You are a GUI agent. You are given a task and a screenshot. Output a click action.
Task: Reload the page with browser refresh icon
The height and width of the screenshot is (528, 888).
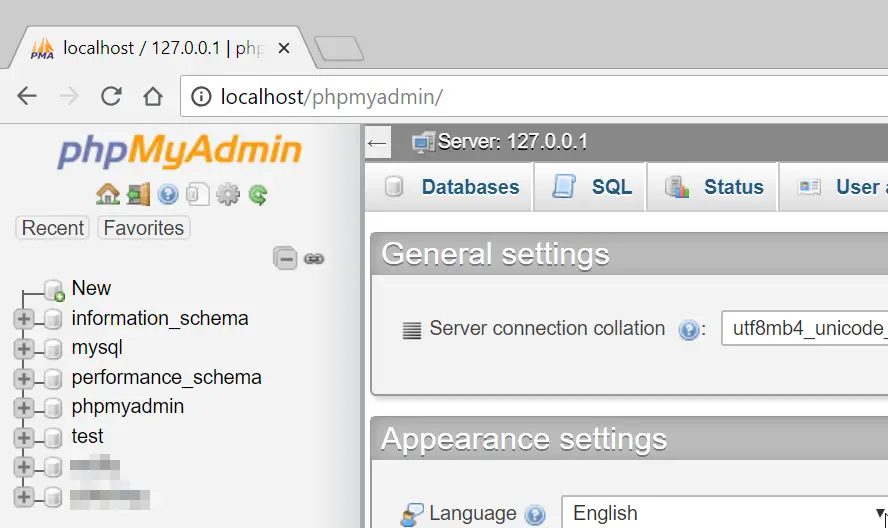point(111,96)
